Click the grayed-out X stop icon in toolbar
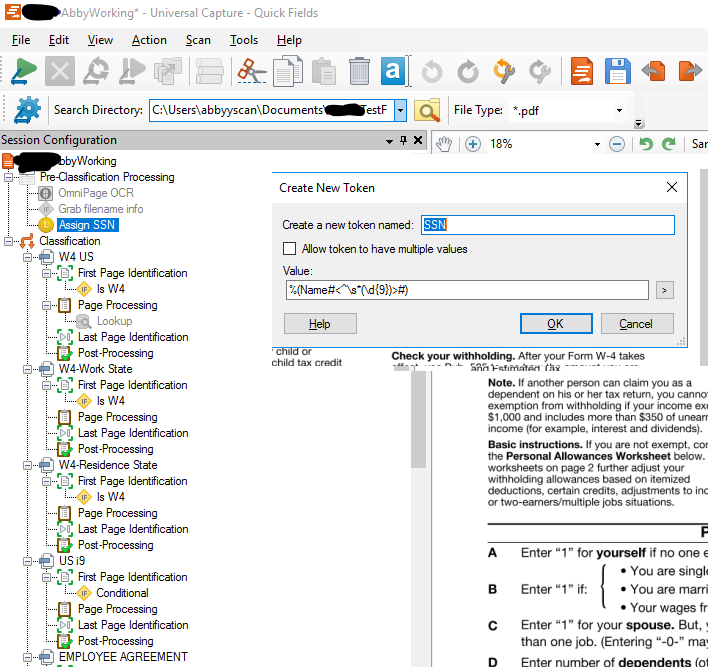Viewport: 708px width, 667px height. click(x=60, y=71)
